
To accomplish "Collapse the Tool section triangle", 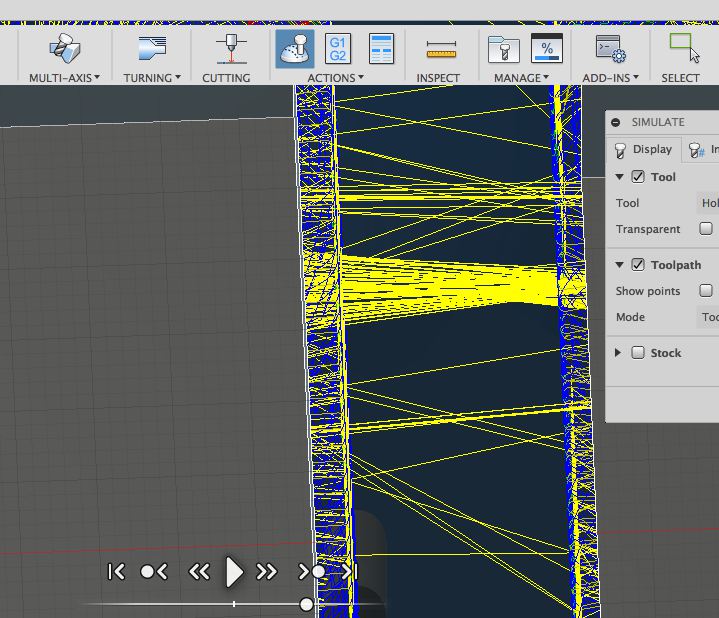I will pyautogui.click(x=619, y=177).
